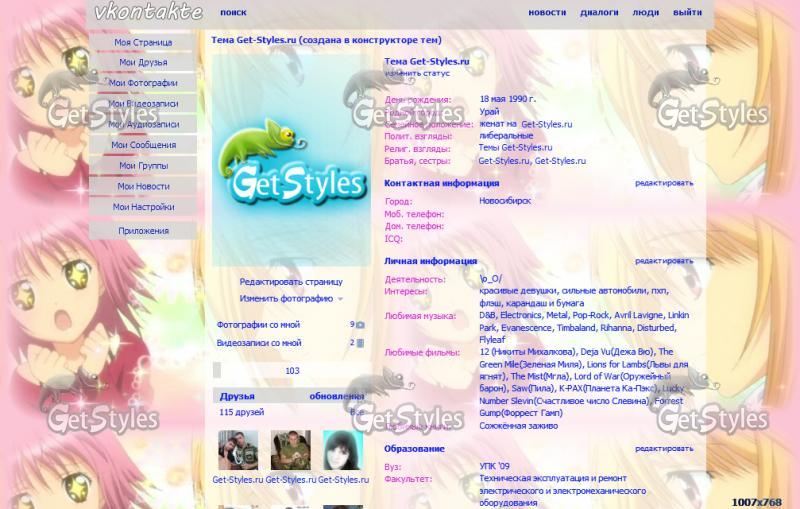
Task: Click поиск in the top bar
Action: tap(233, 13)
